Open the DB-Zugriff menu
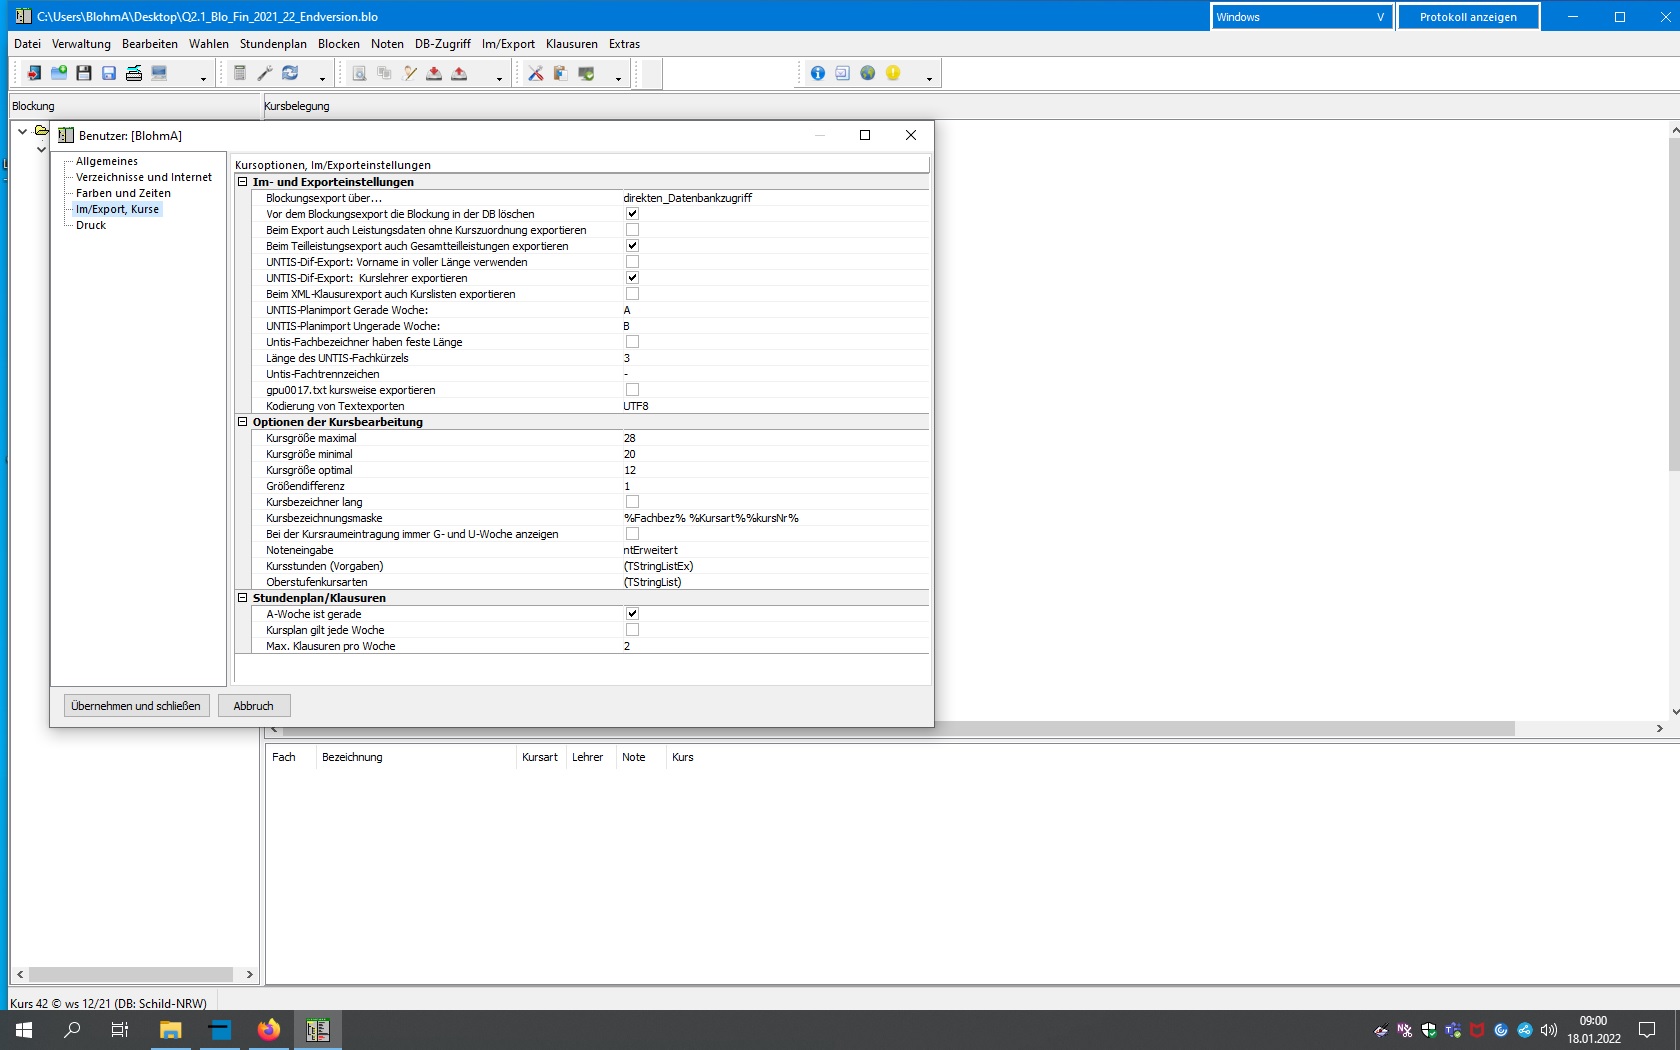Viewport: 1680px width, 1050px height. (x=443, y=44)
